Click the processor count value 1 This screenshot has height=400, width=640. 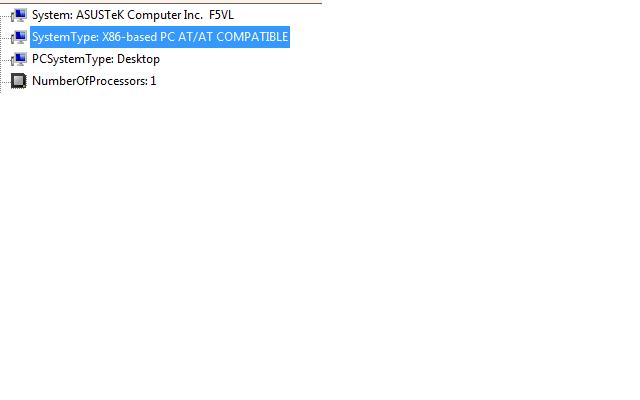153,81
